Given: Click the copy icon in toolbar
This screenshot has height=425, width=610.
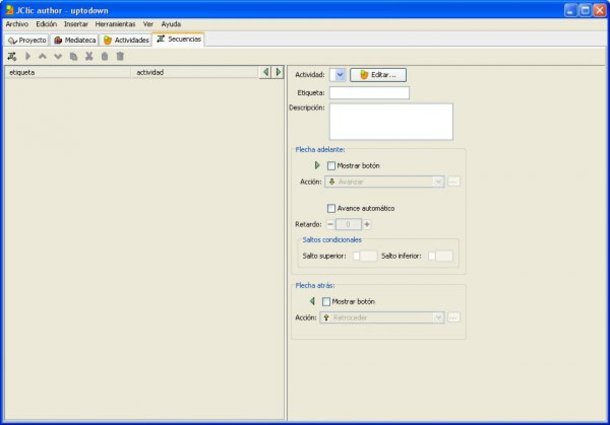Looking at the screenshot, I should pyautogui.click(x=74, y=56).
